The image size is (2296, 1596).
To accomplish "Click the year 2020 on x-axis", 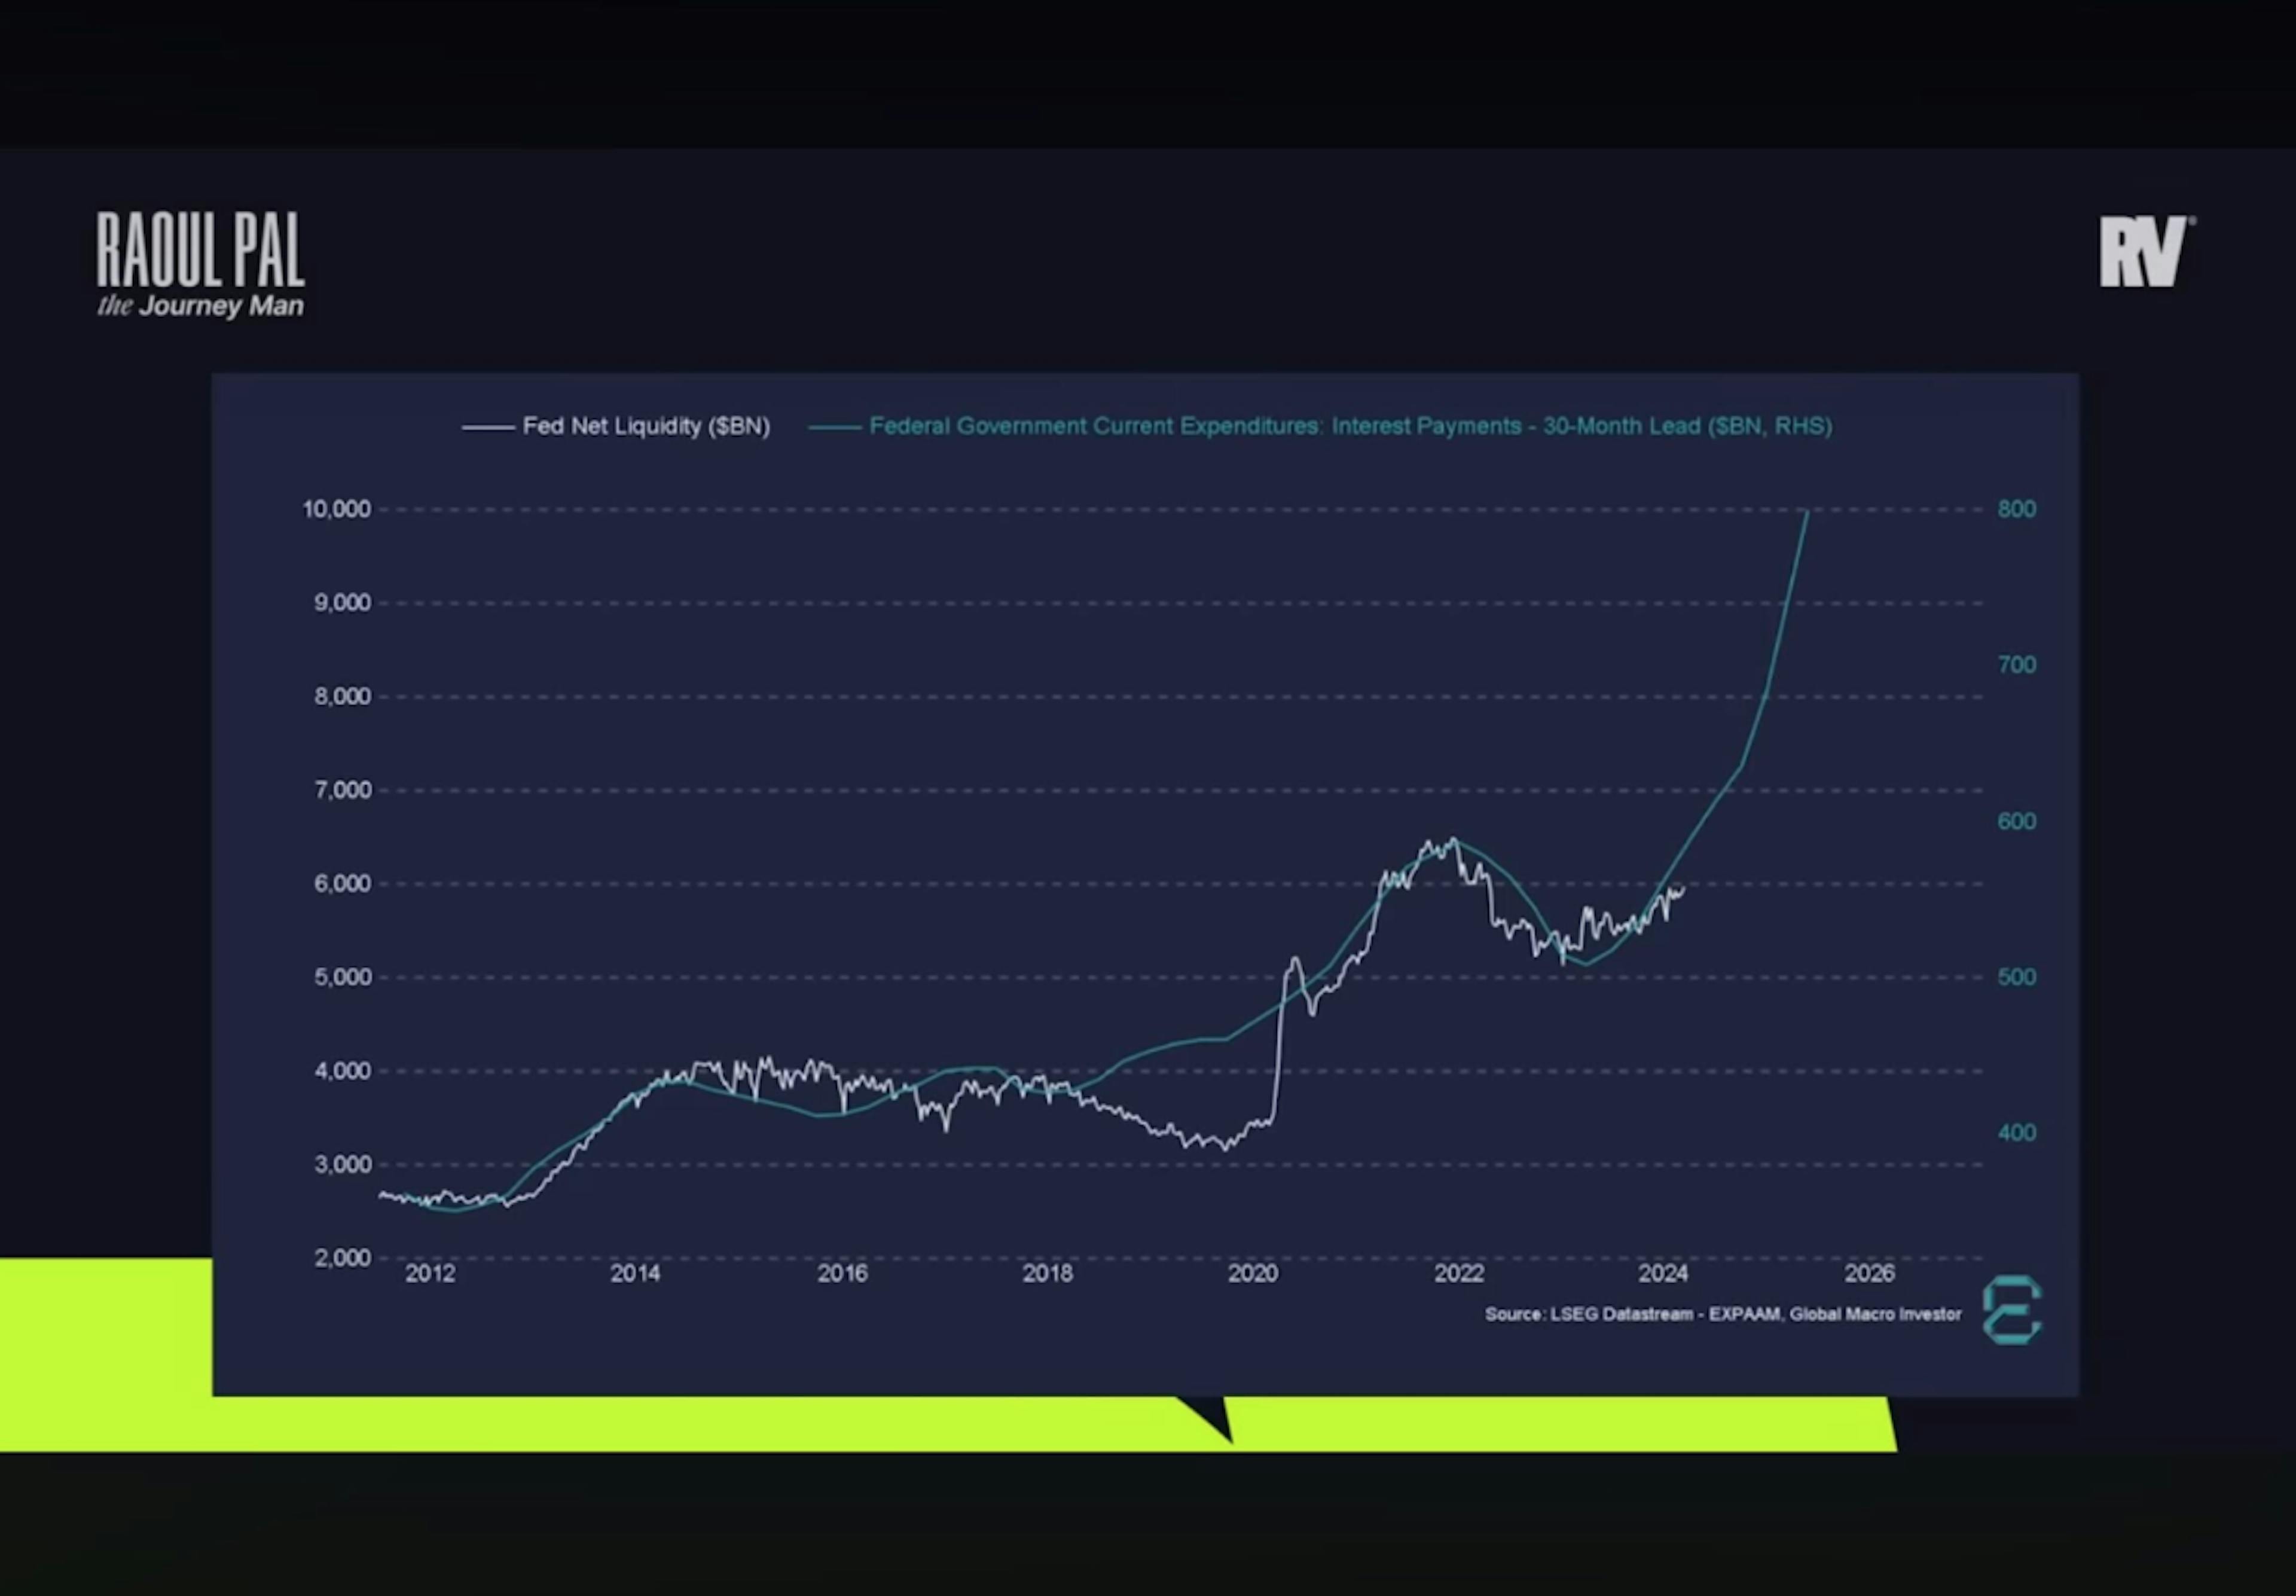I will point(1253,1273).
